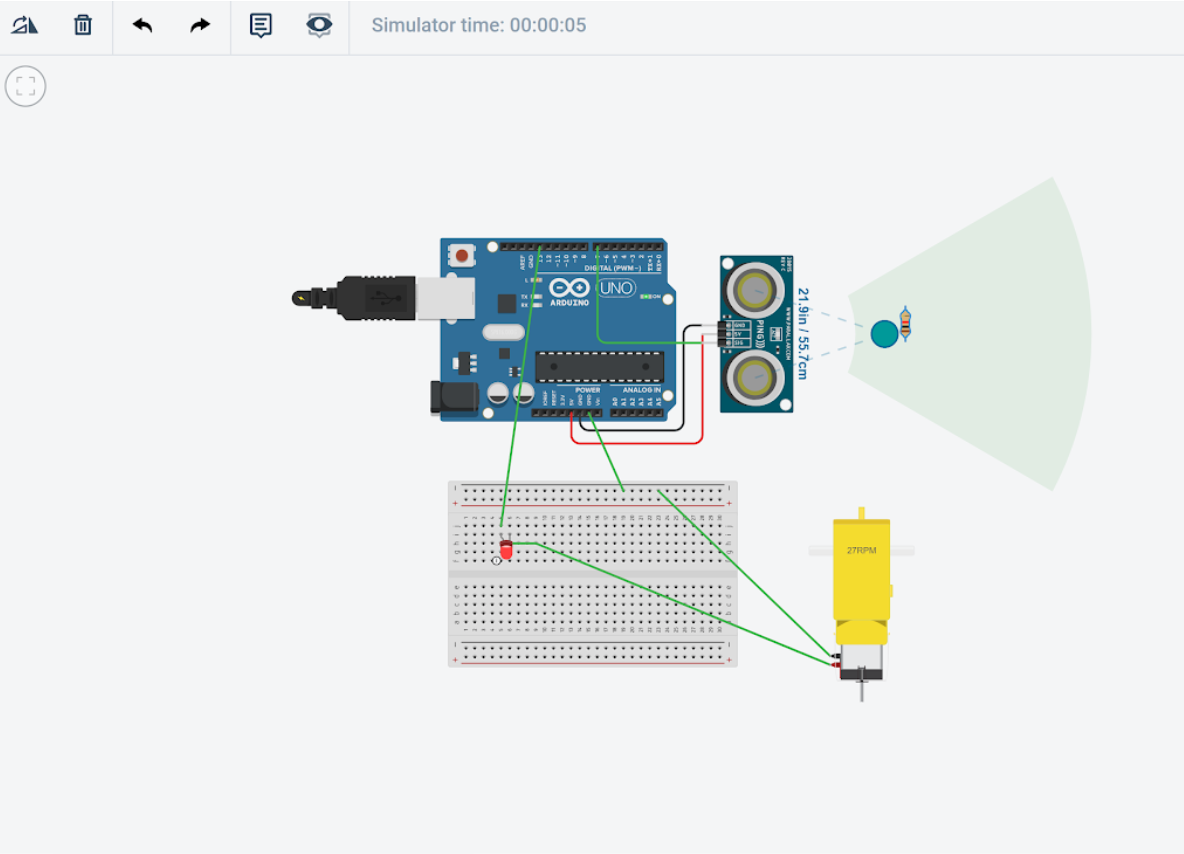Click the teal target object circle

pos(884,334)
